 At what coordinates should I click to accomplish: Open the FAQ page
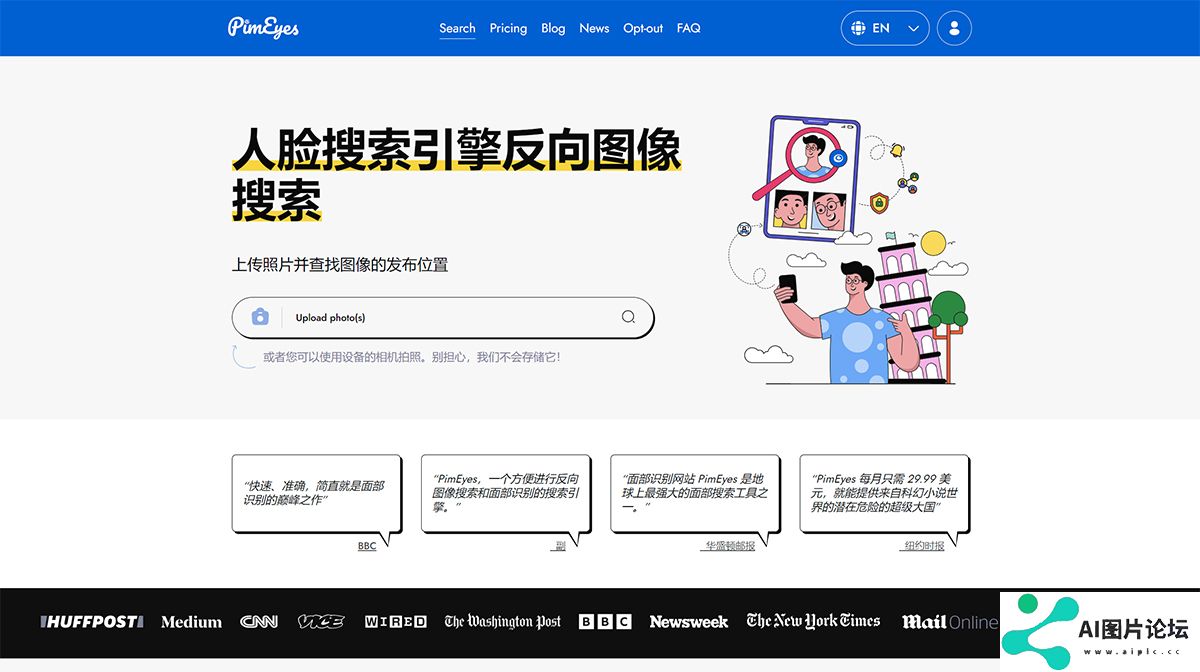click(x=688, y=28)
